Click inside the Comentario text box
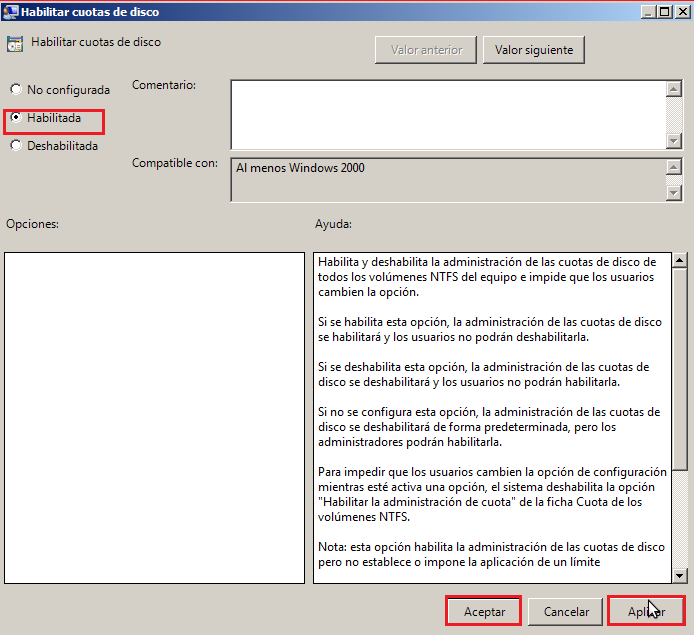The height and width of the screenshot is (635, 694). (448, 115)
